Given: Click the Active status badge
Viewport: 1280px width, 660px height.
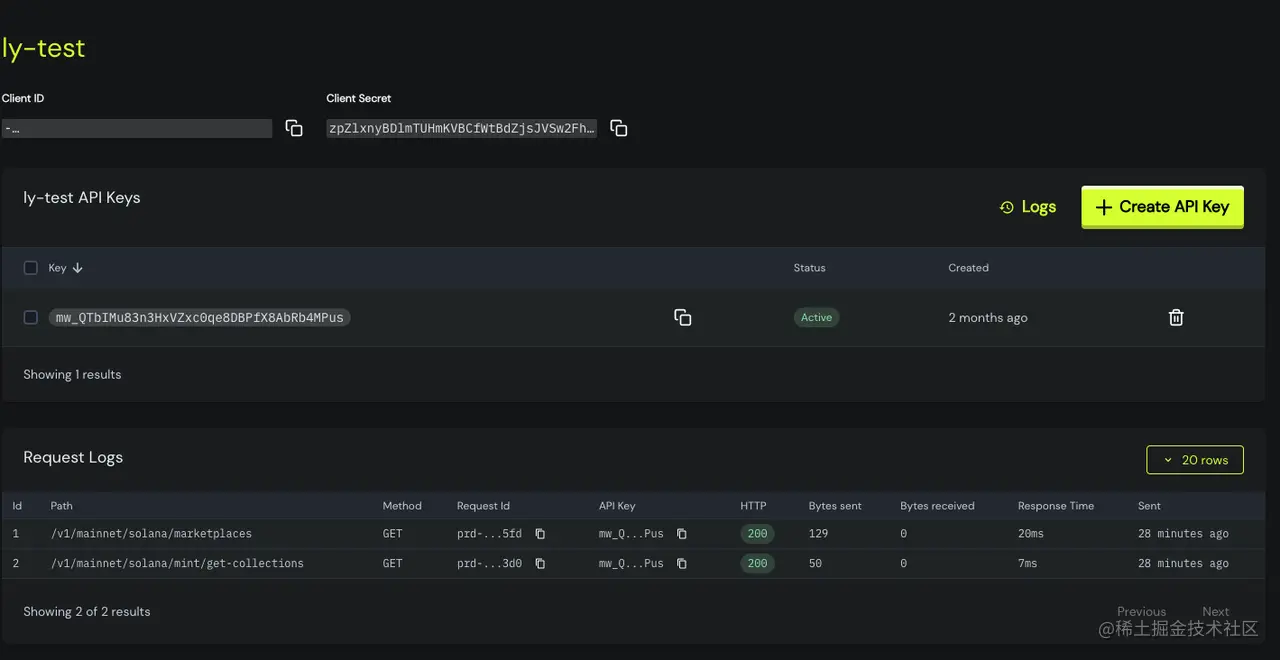Looking at the screenshot, I should pyautogui.click(x=816, y=317).
